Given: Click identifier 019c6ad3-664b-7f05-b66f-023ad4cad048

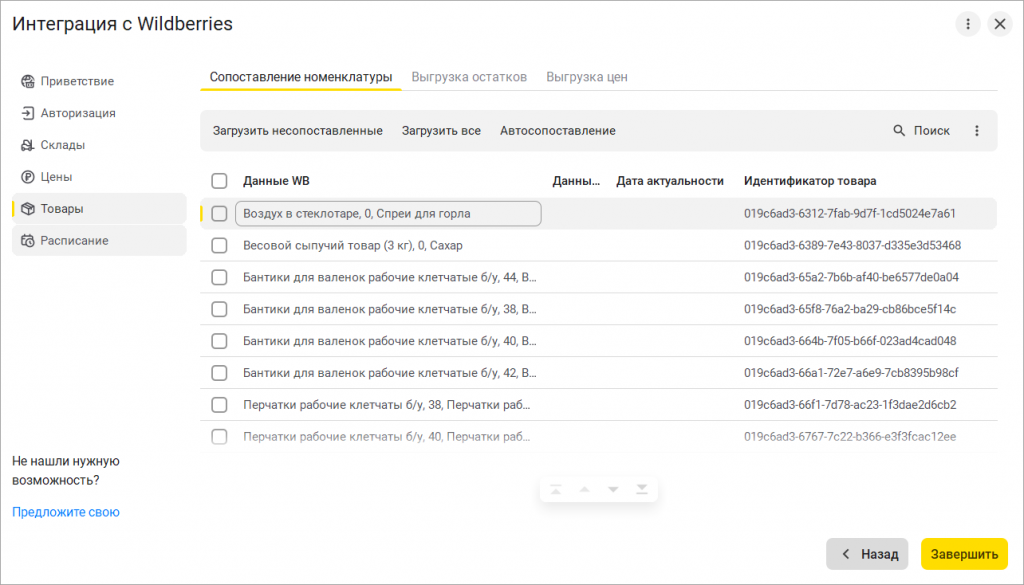Looking at the screenshot, I should click(850, 341).
